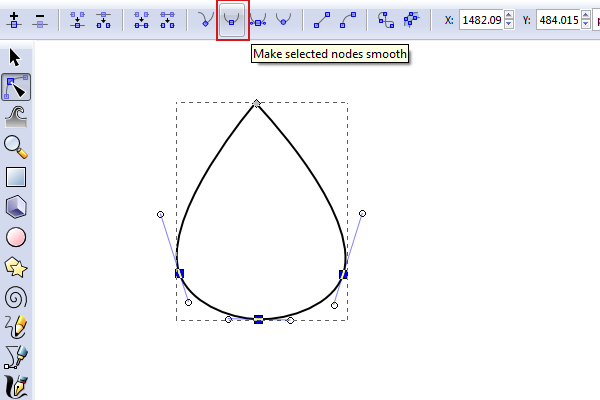Select the top cusp node of teardrop
The height and width of the screenshot is (400, 600).
click(x=257, y=103)
